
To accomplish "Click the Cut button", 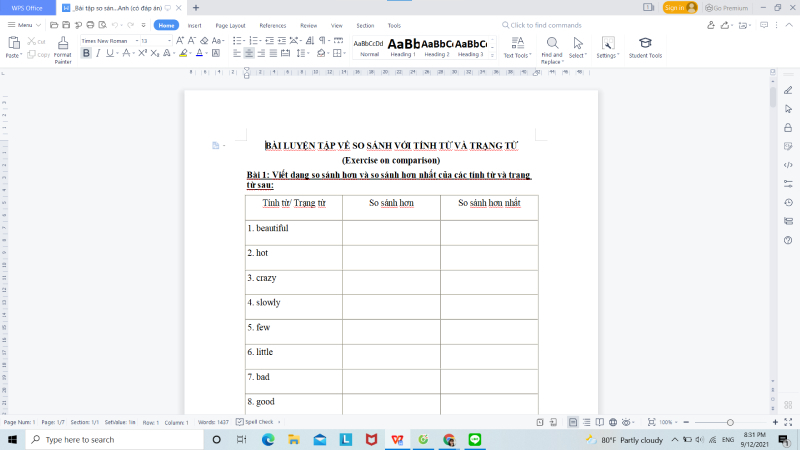I will click(x=36, y=41).
